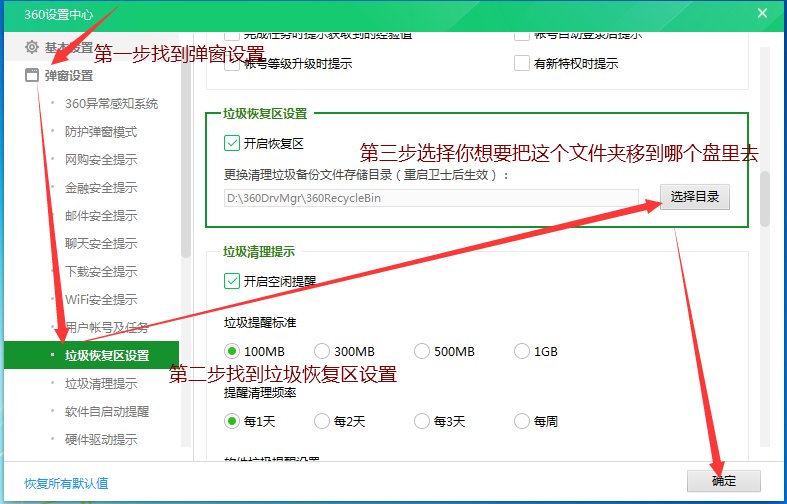Open the 弹窗设置 section
Viewport: 787px width, 504px height.
click(69, 76)
